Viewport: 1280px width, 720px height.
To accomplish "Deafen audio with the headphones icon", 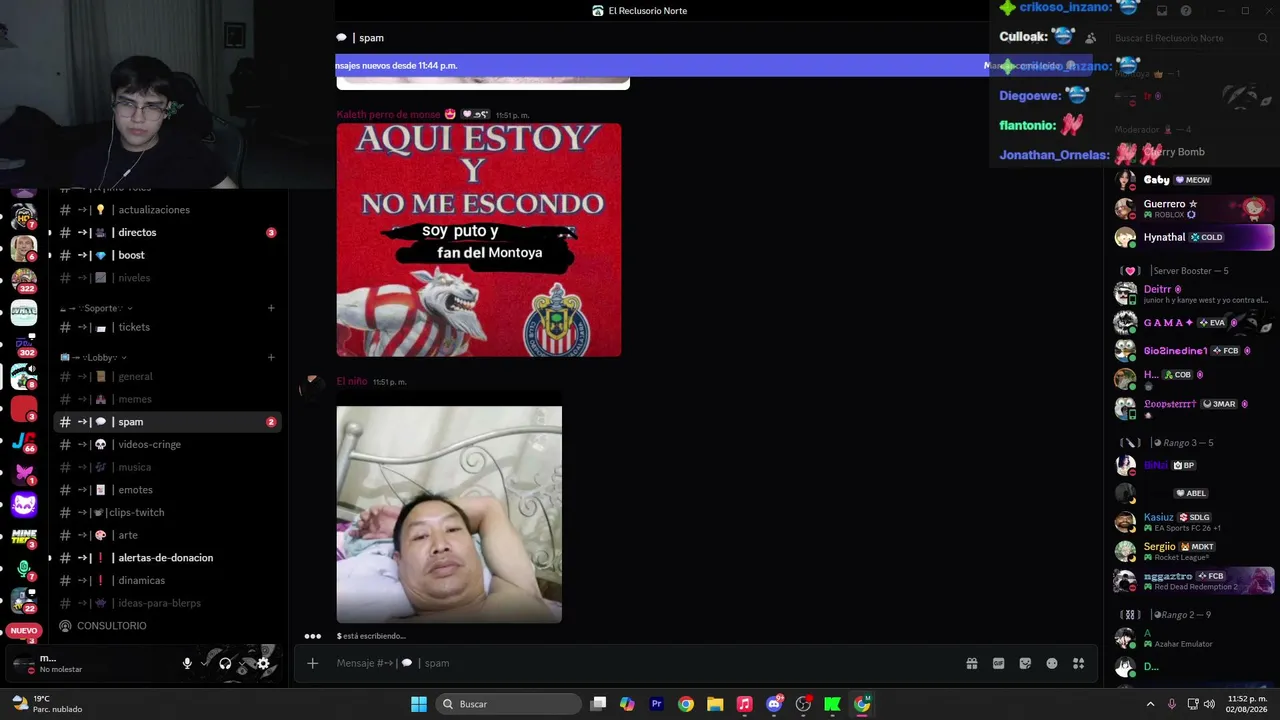I will 225,663.
